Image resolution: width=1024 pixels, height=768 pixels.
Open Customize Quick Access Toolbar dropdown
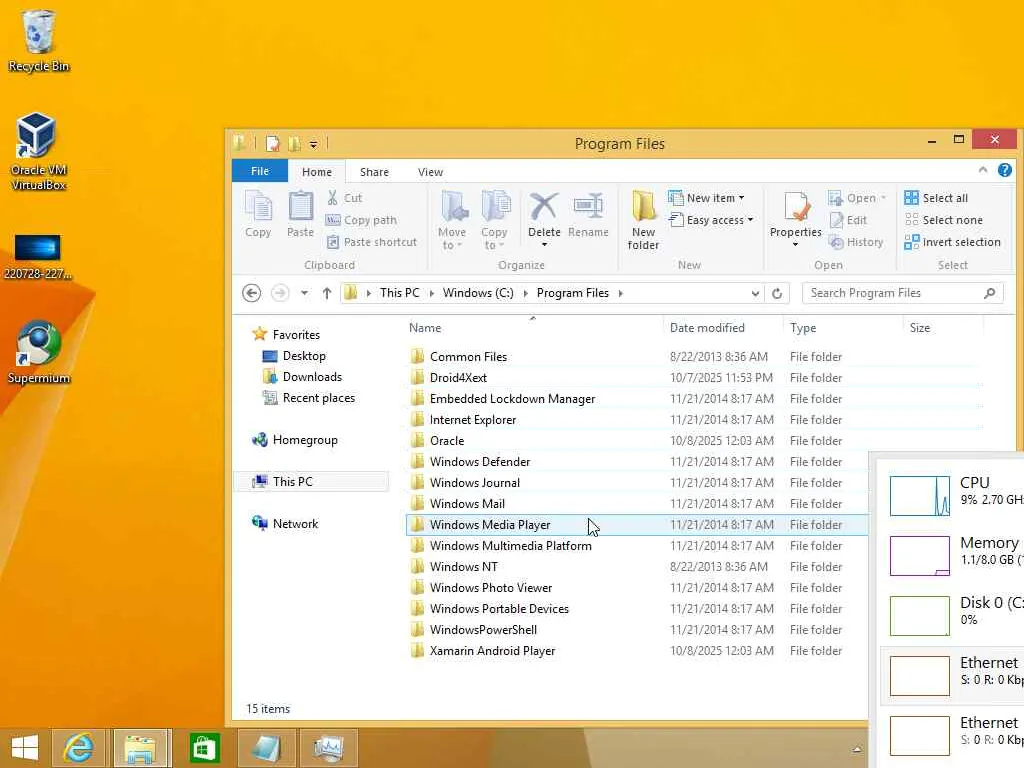coord(313,144)
